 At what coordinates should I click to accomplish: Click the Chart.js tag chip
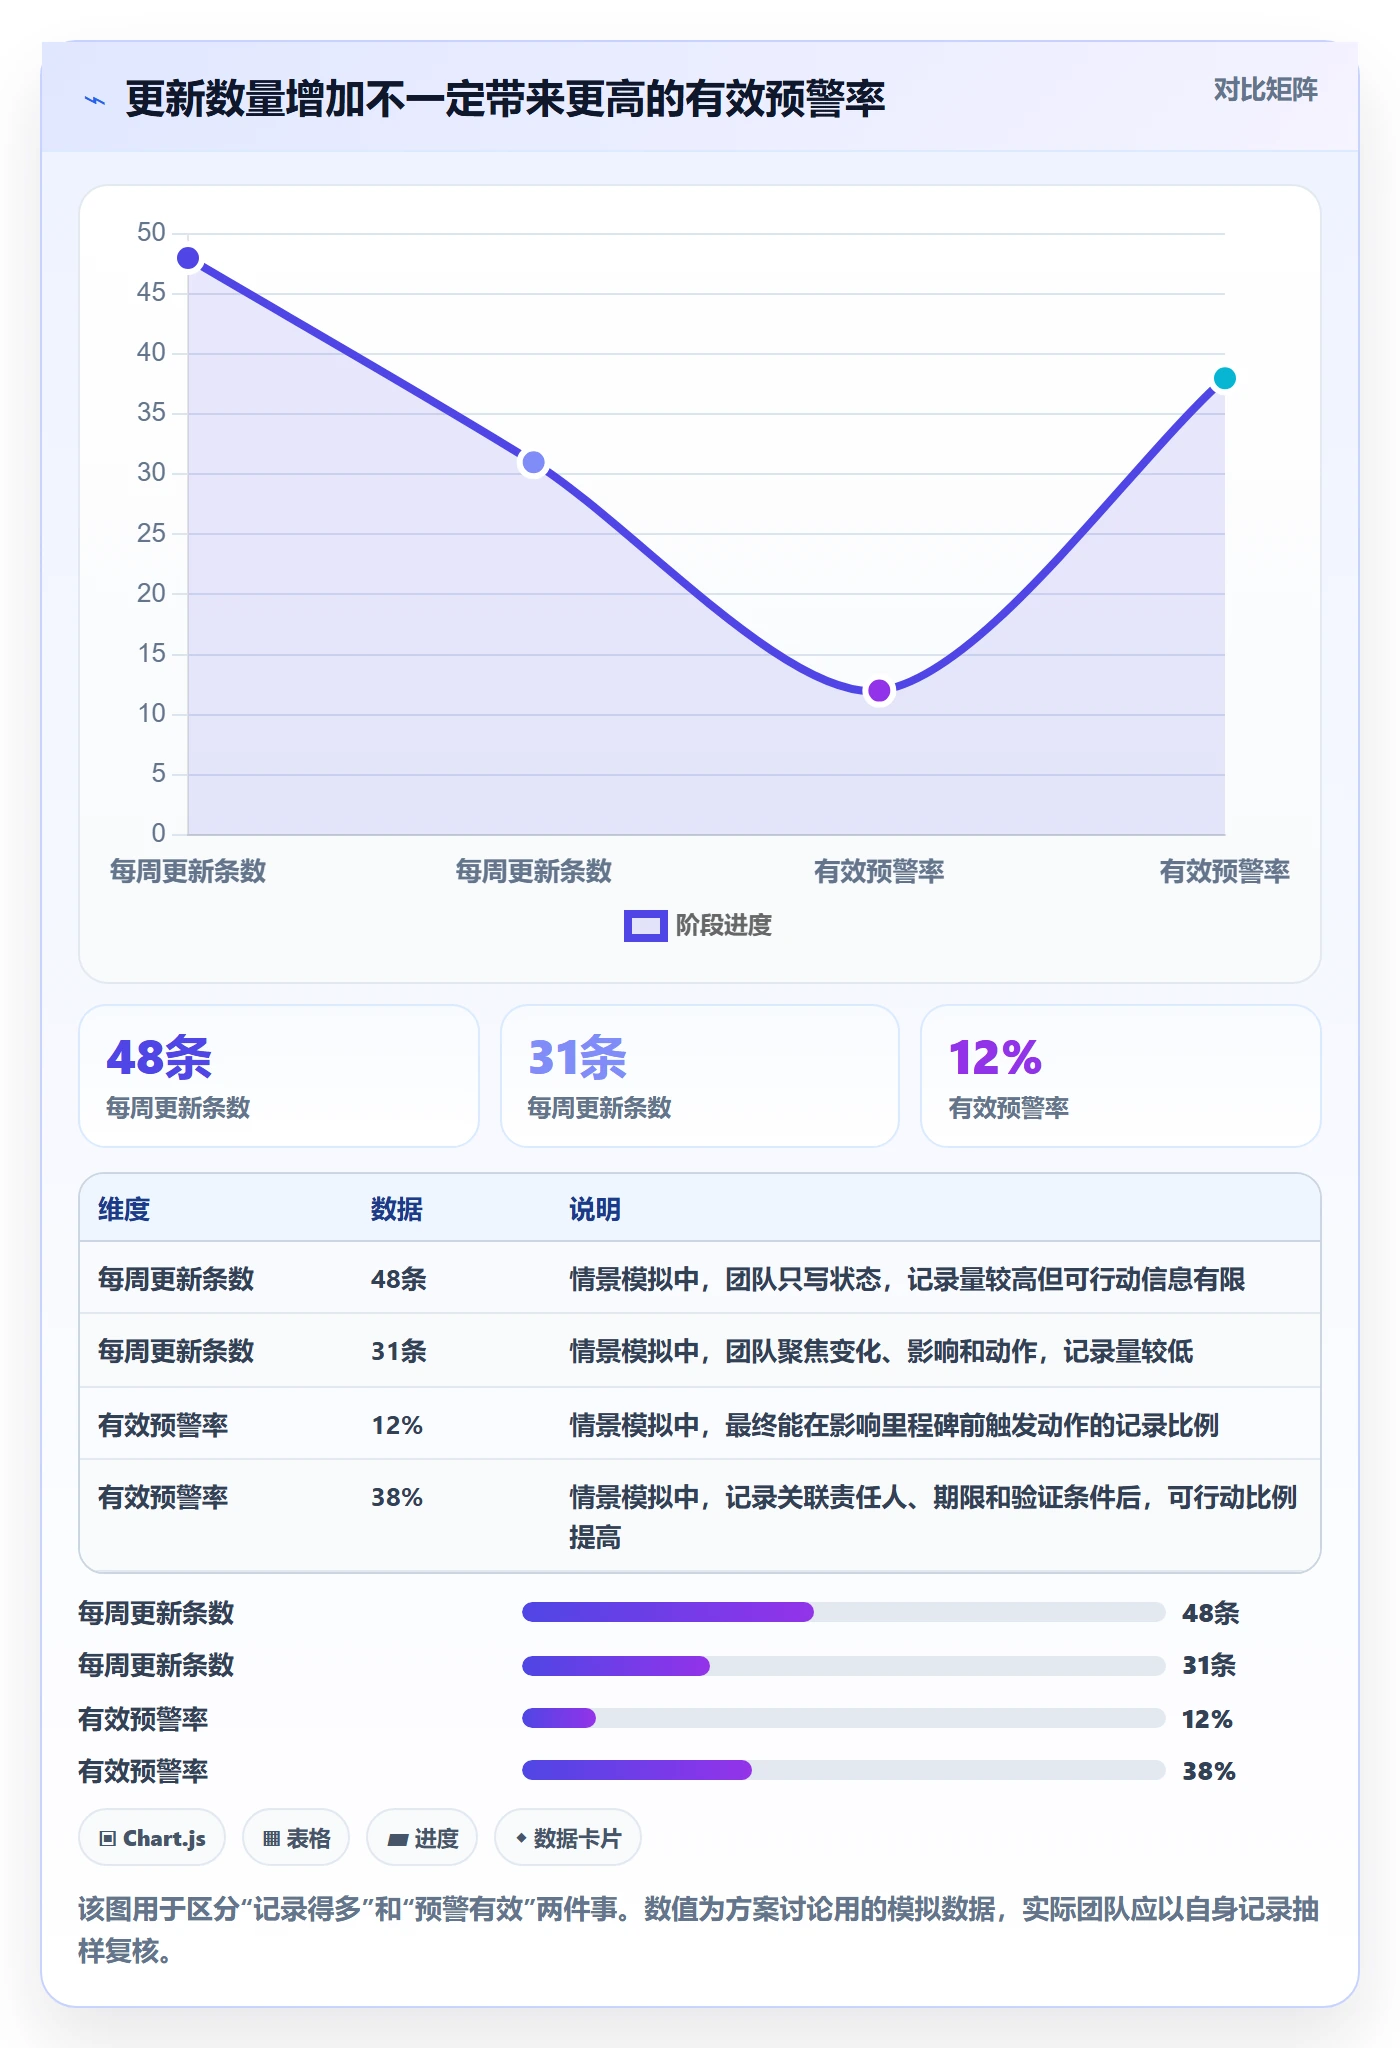[152, 1838]
